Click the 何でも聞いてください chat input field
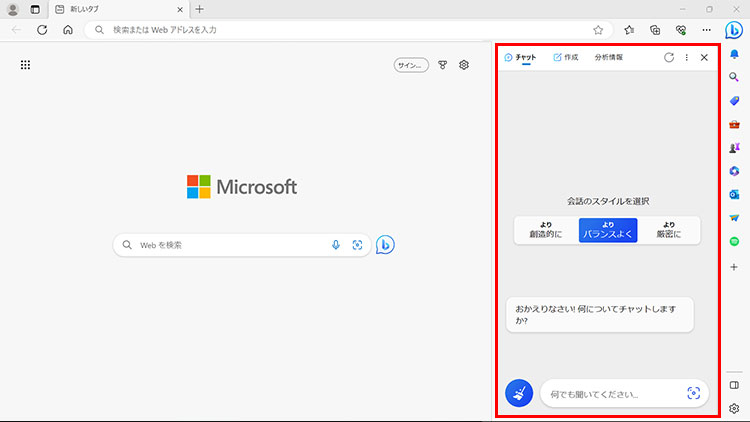Screen dimensions: 750x422 [610, 394]
